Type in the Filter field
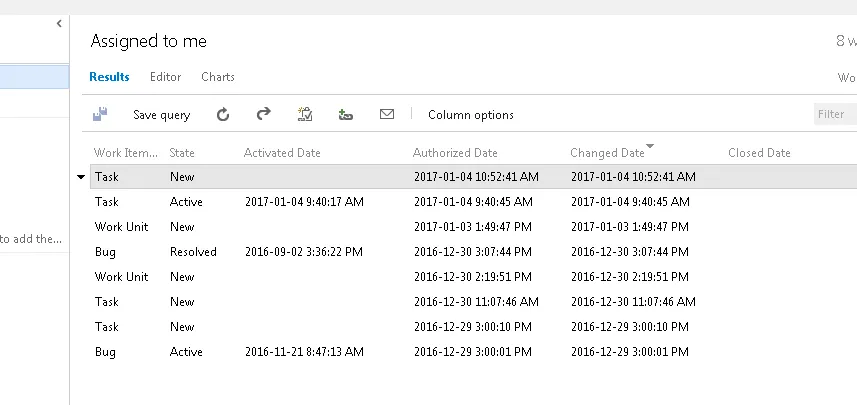 835,114
